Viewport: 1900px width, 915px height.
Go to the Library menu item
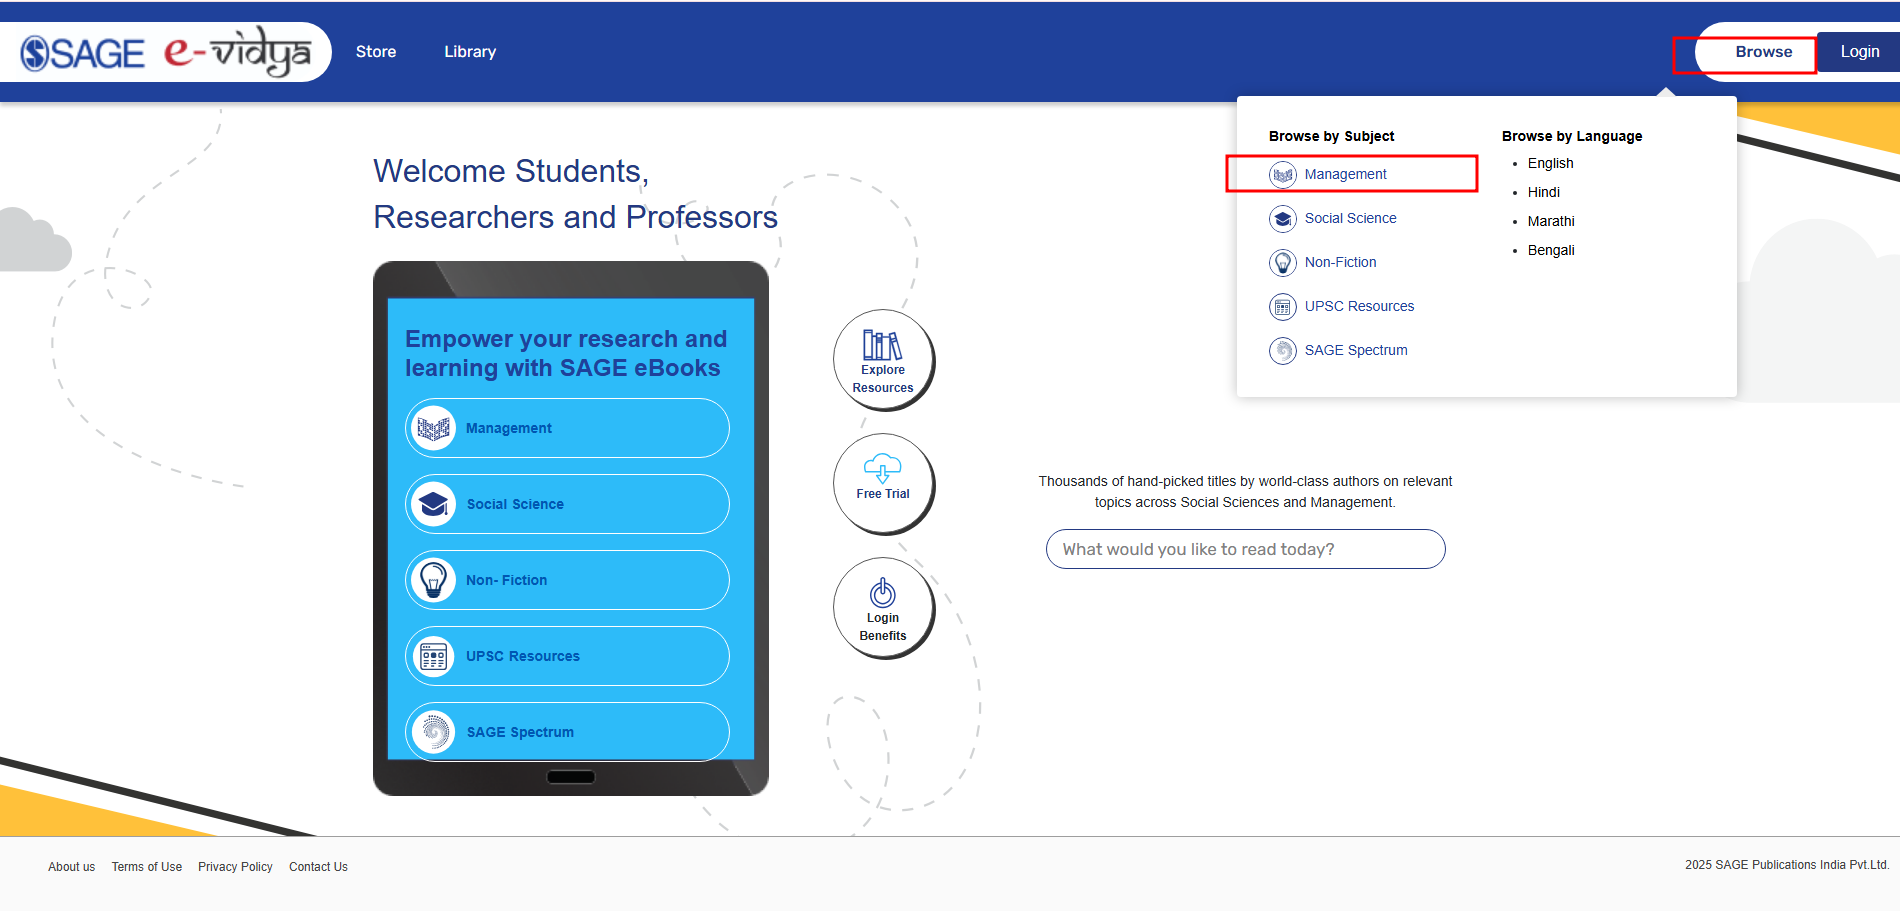pos(470,52)
